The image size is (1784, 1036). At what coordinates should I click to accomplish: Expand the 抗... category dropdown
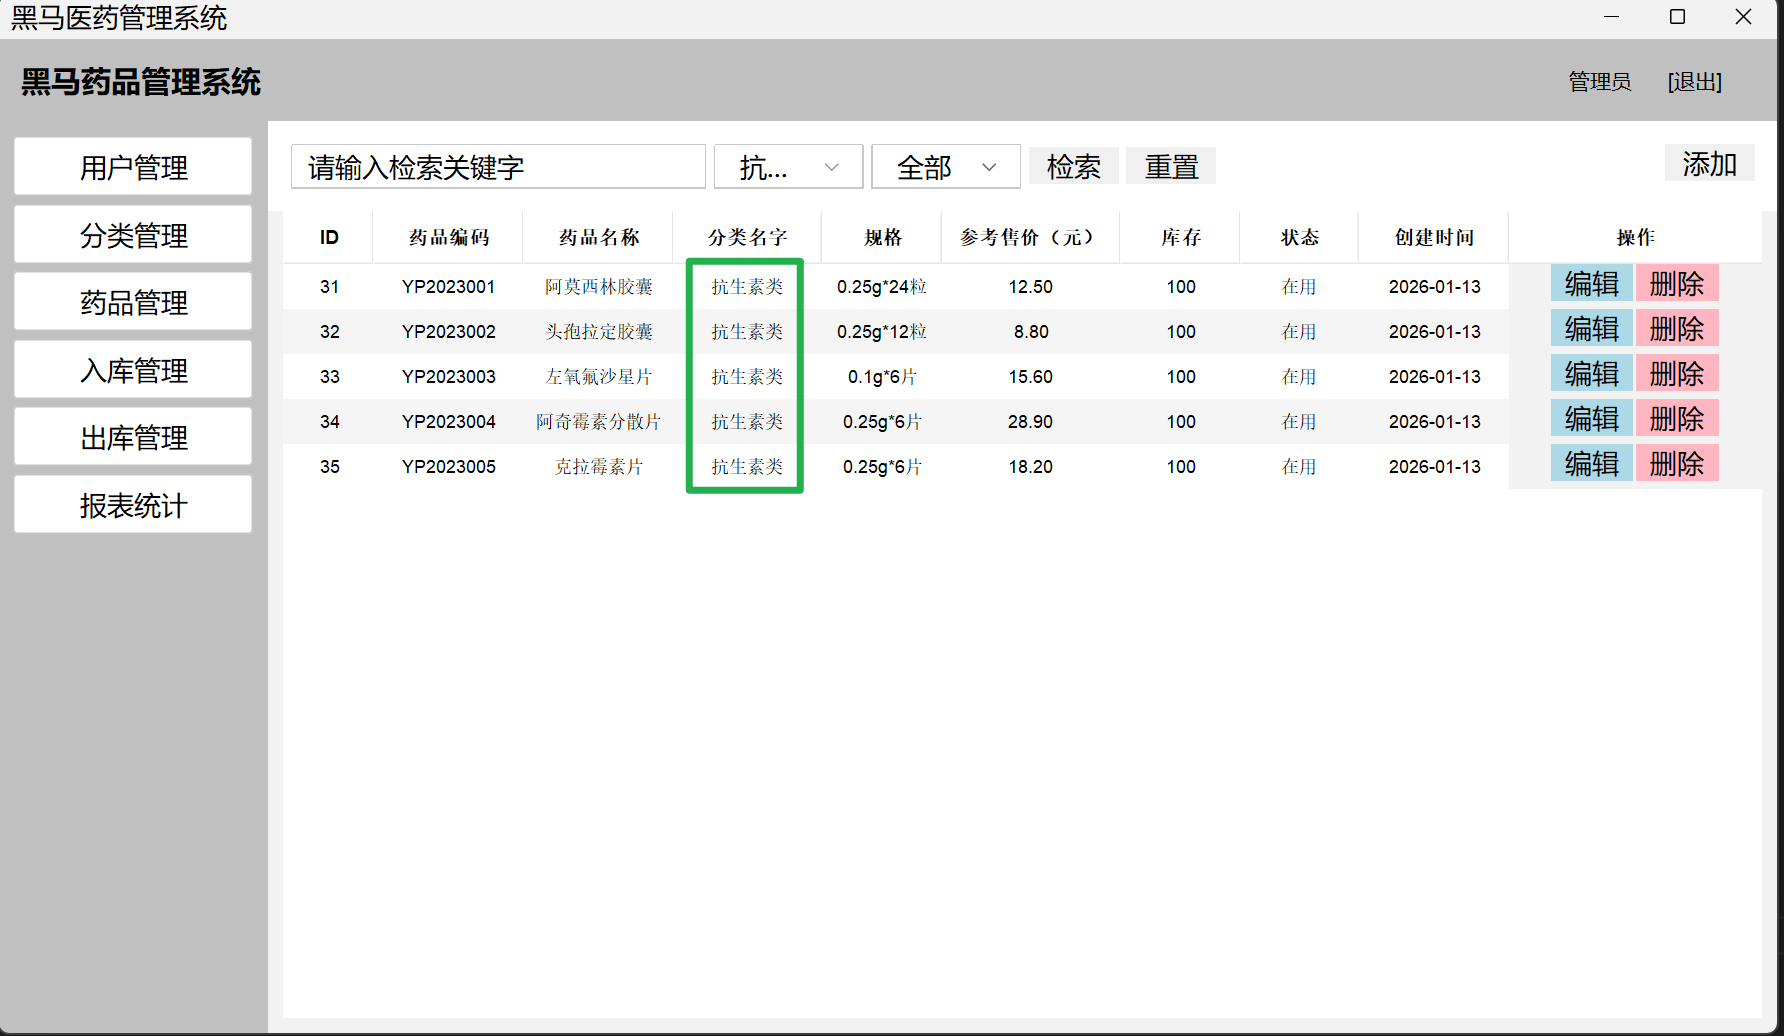click(788, 167)
